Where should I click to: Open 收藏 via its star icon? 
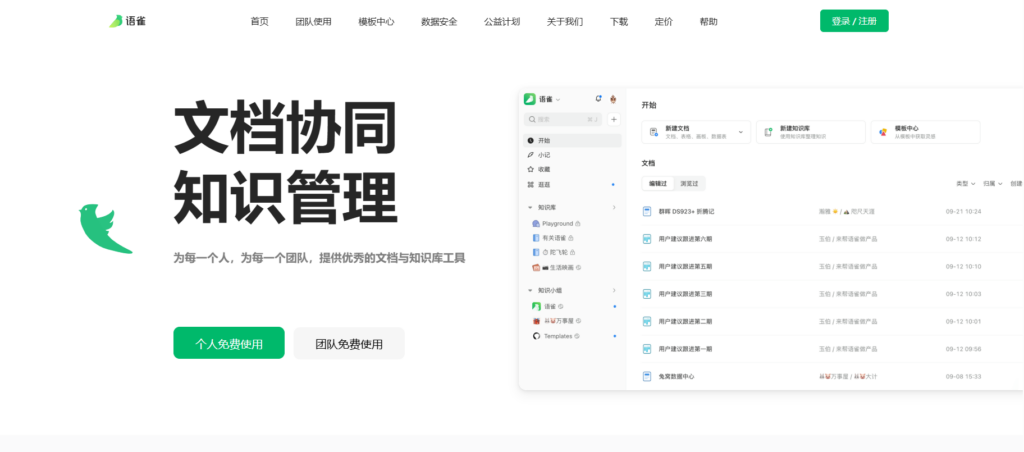click(530, 169)
